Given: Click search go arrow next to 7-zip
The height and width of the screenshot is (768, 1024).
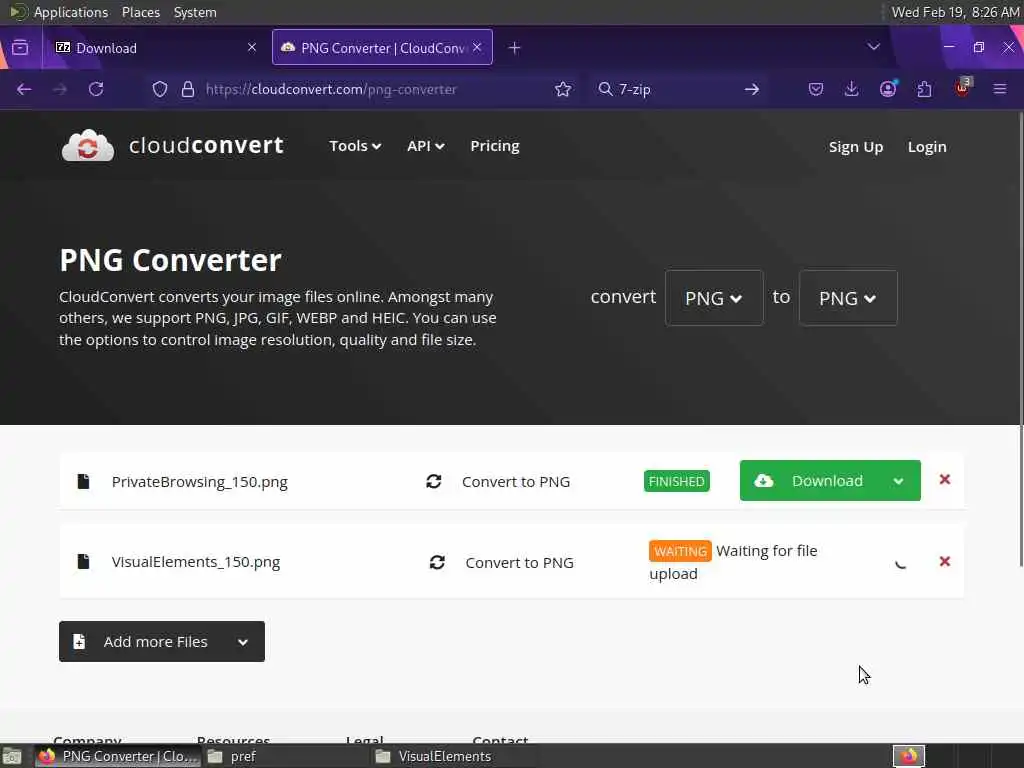Looking at the screenshot, I should [x=752, y=89].
